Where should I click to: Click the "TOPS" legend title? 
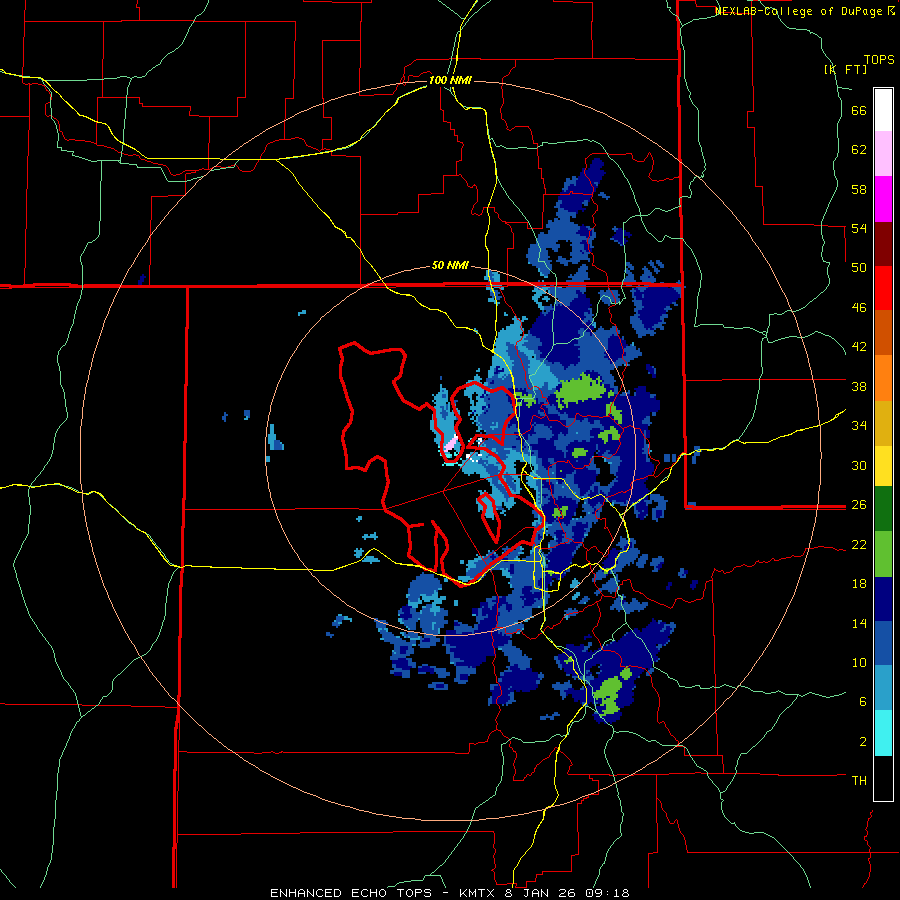click(x=879, y=60)
